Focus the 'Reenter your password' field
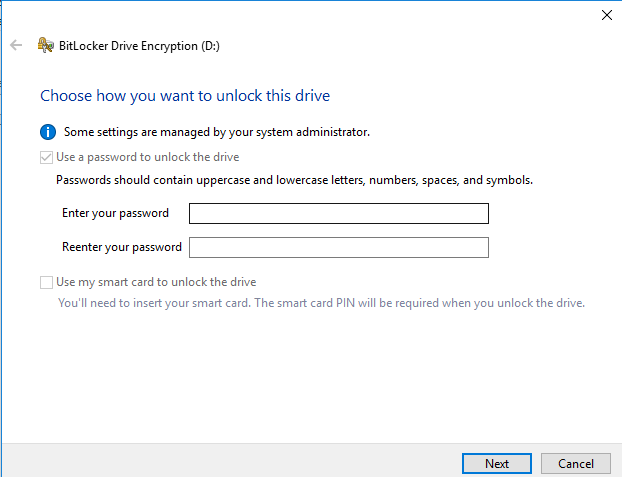622x477 pixels. click(338, 247)
